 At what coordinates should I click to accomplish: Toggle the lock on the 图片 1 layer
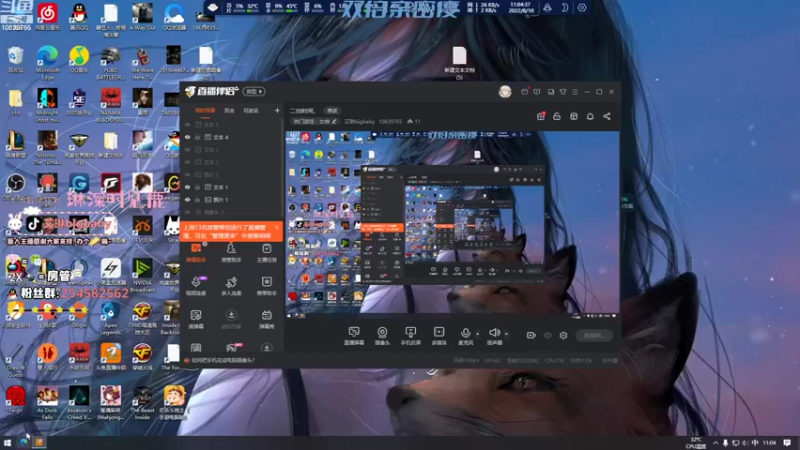click(197, 199)
